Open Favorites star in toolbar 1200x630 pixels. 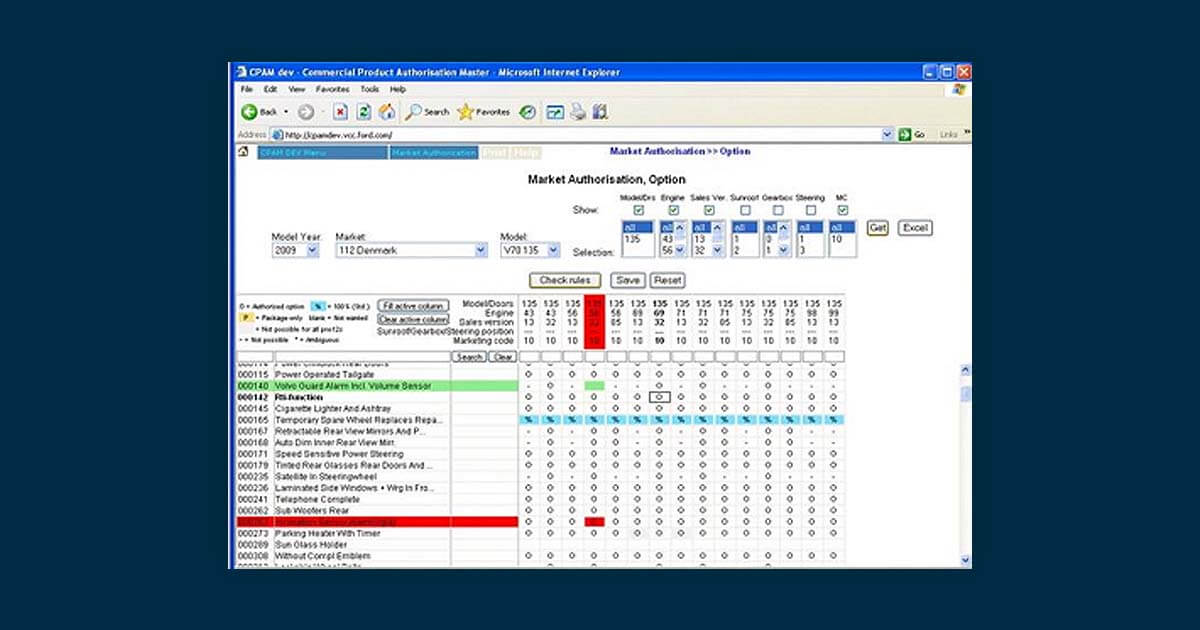(484, 112)
